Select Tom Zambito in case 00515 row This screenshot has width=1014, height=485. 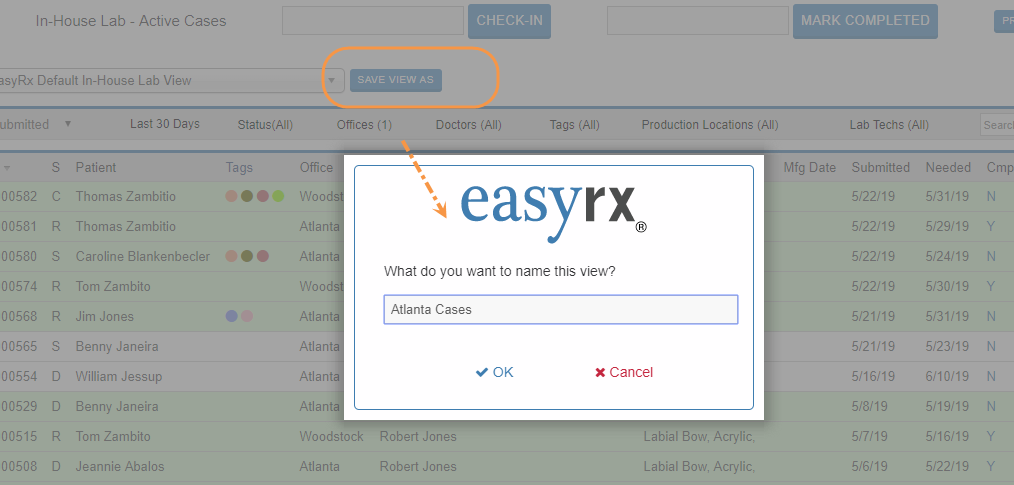tap(113, 436)
